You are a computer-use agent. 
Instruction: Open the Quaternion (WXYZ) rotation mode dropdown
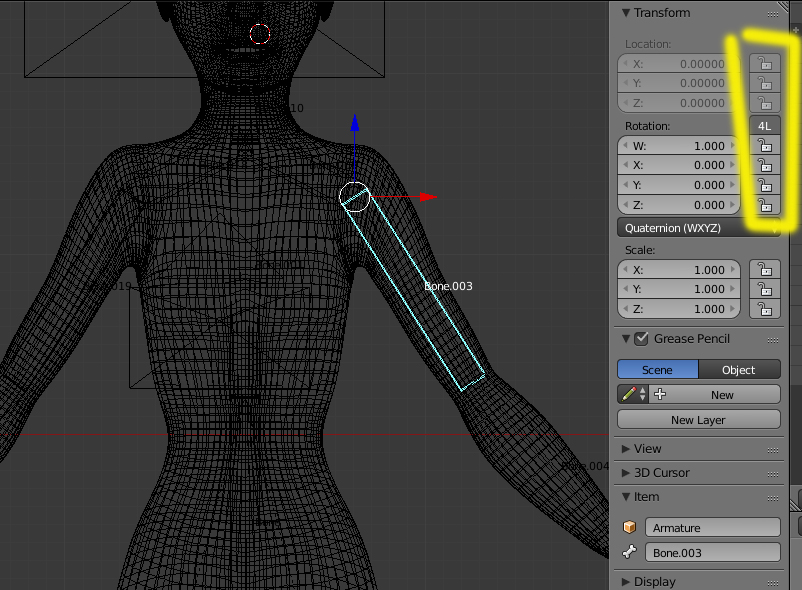[699, 228]
